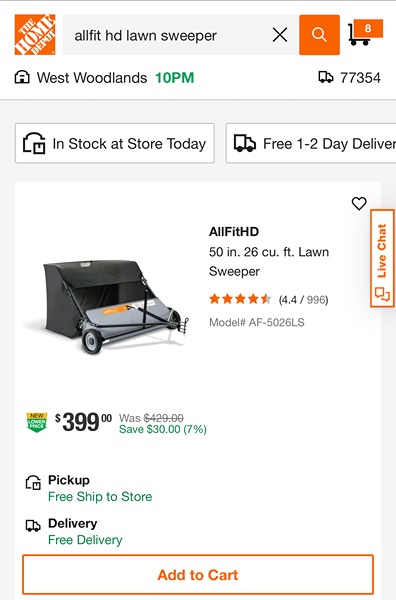The image size is (396, 600).
Task: View the 4.4 star rating reviews
Action: point(269,299)
